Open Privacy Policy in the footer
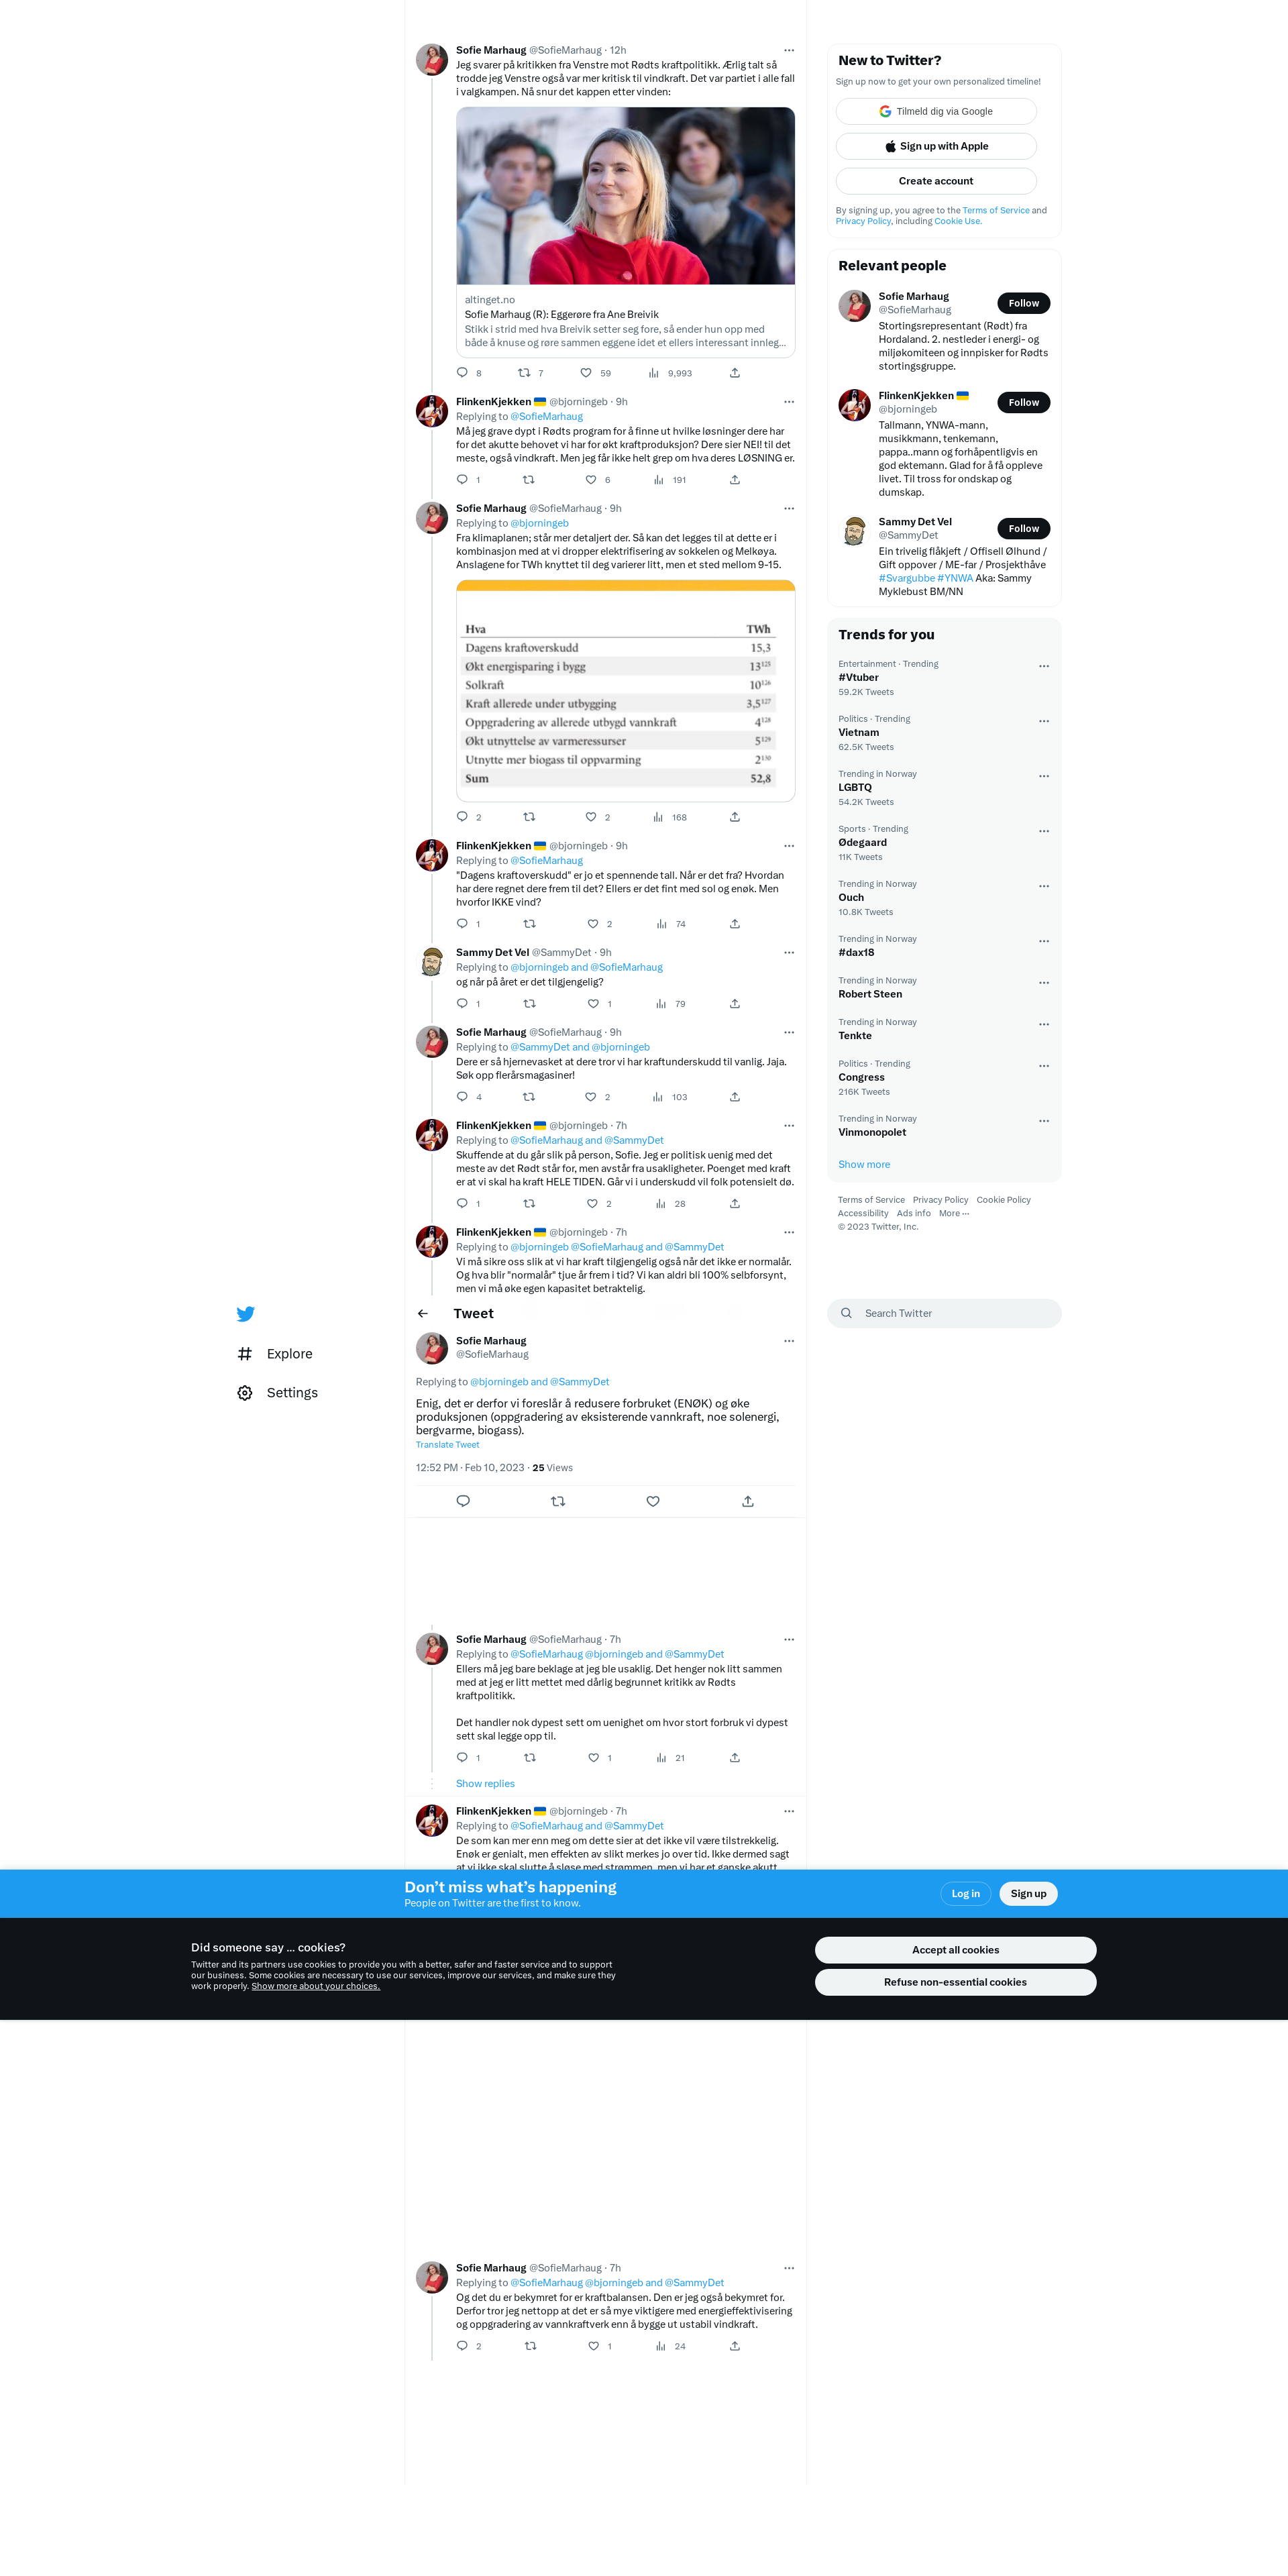1288x2576 pixels. [940, 1200]
